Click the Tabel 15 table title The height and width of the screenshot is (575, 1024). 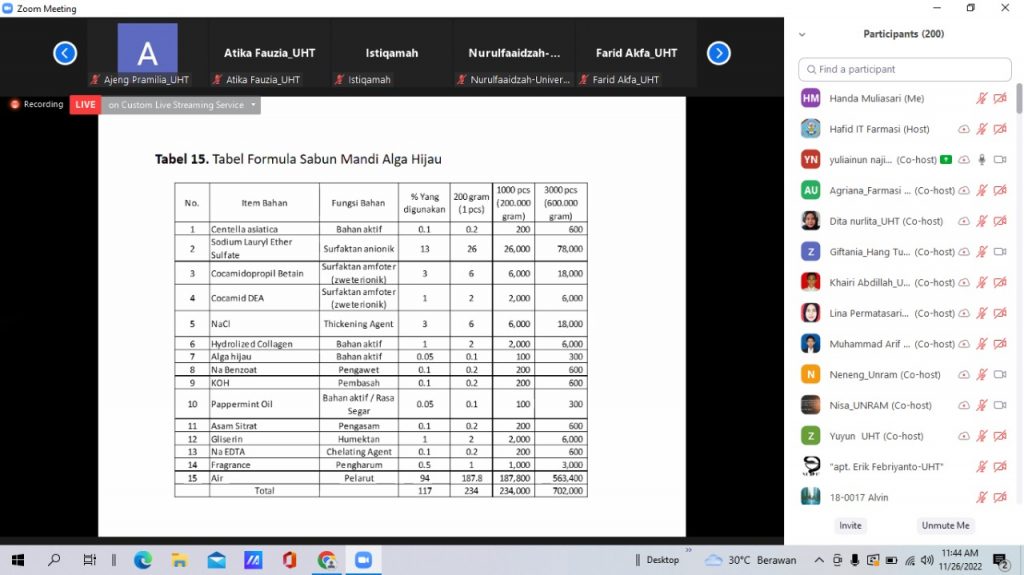298,159
